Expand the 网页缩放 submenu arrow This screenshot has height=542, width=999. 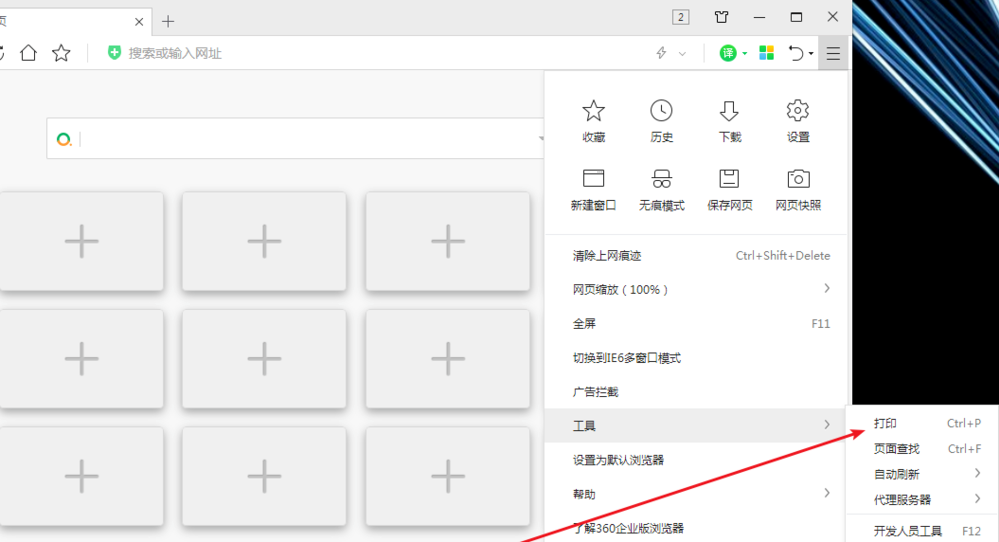[x=827, y=289]
